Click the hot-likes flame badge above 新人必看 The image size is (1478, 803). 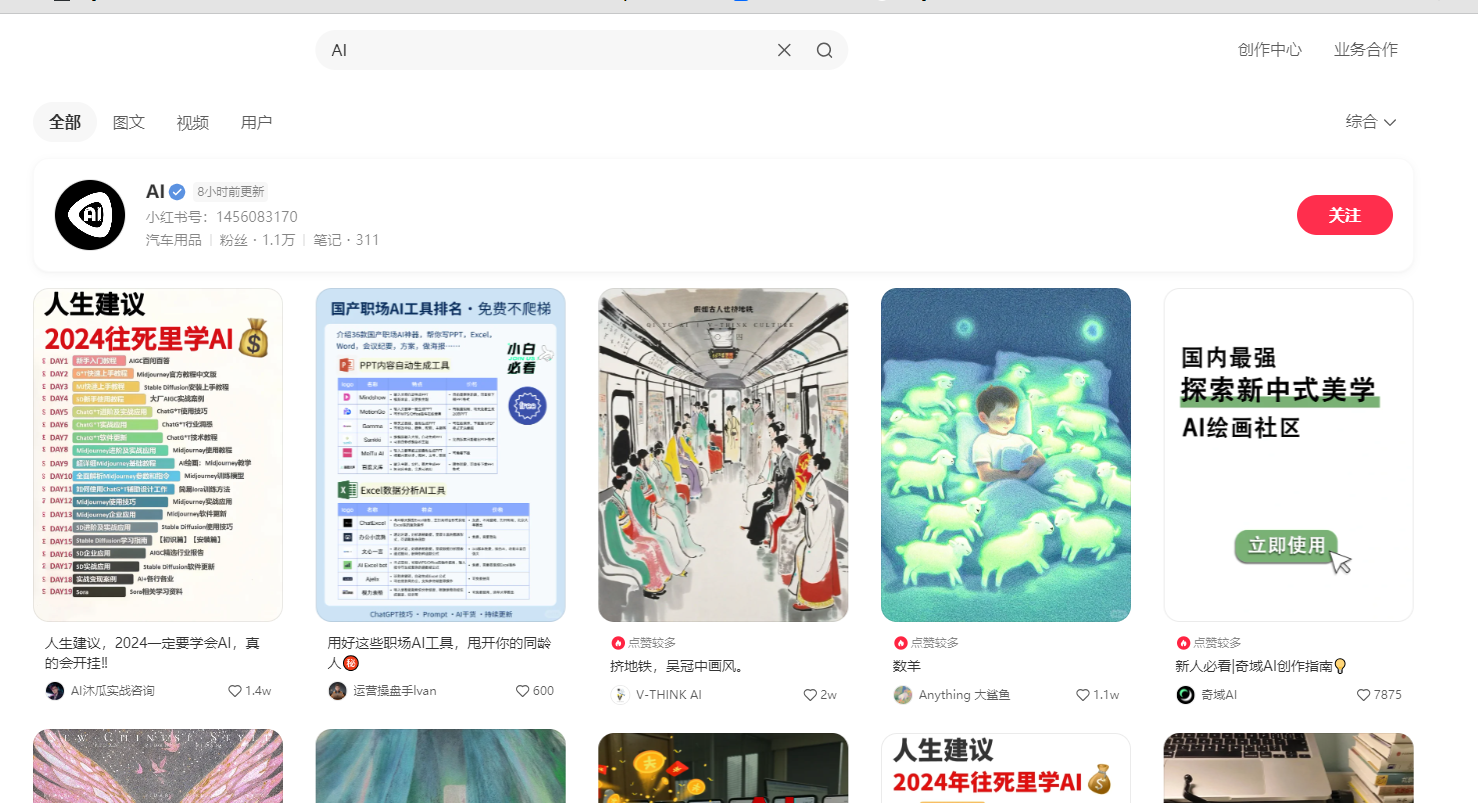1184,643
